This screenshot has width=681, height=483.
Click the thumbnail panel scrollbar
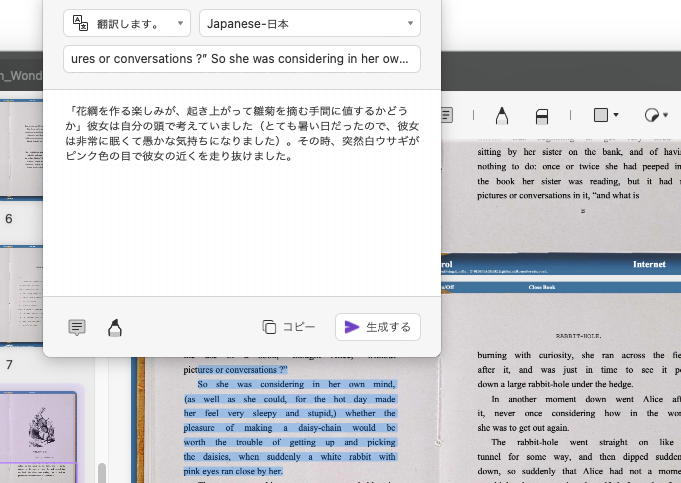click(102, 473)
